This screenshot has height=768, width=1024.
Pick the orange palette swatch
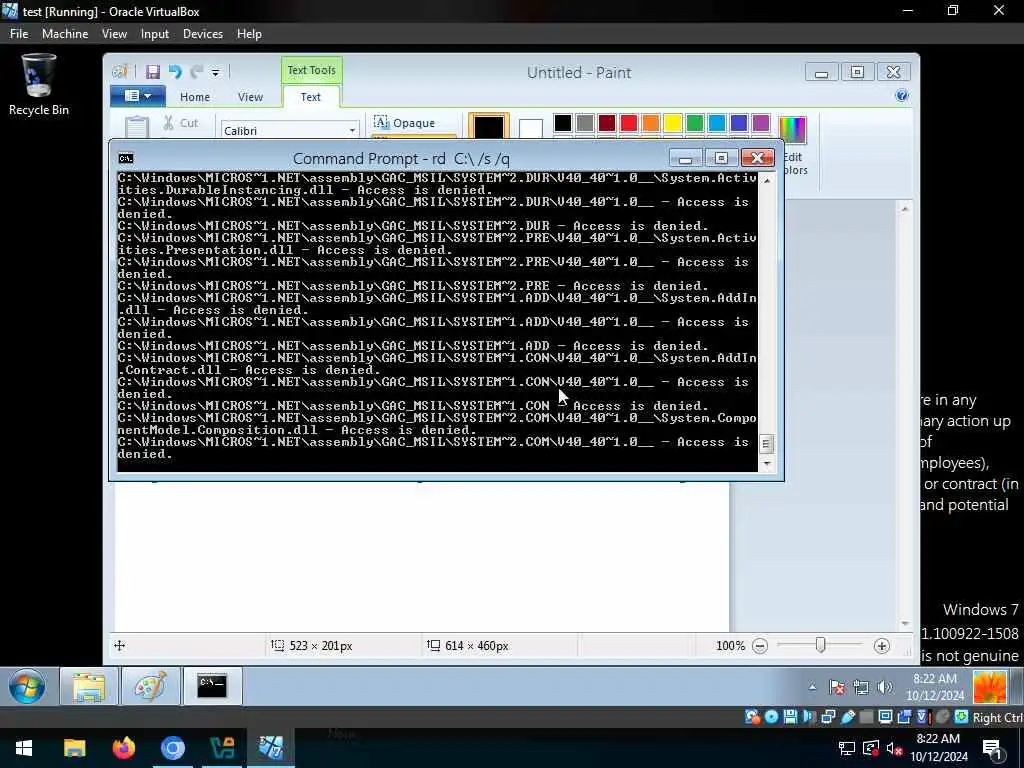point(651,123)
